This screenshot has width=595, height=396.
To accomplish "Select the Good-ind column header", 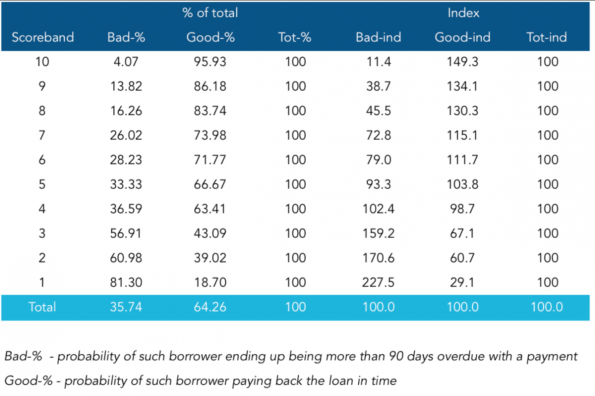I will 463,37.
